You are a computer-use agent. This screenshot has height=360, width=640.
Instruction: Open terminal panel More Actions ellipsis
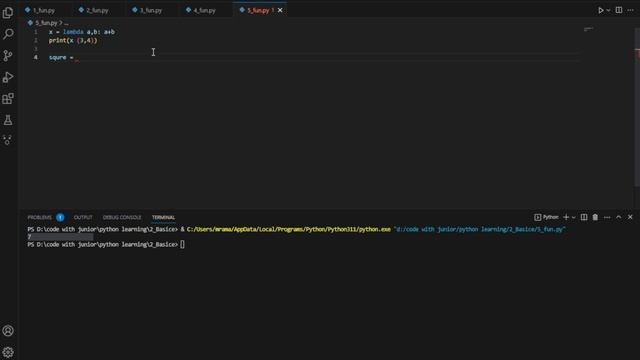click(607, 217)
